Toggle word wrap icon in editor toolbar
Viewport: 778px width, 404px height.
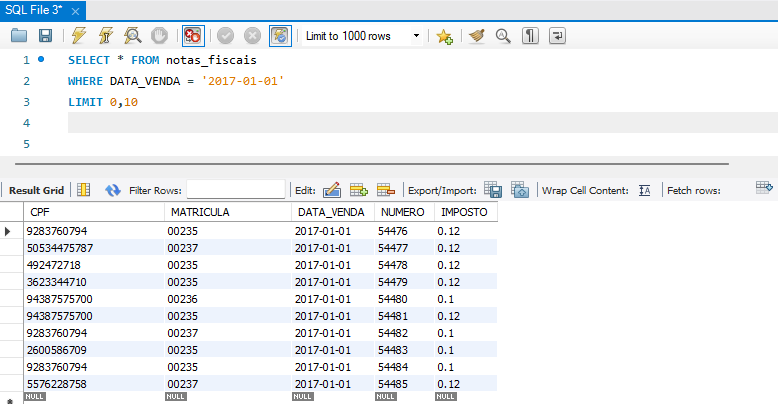557,36
